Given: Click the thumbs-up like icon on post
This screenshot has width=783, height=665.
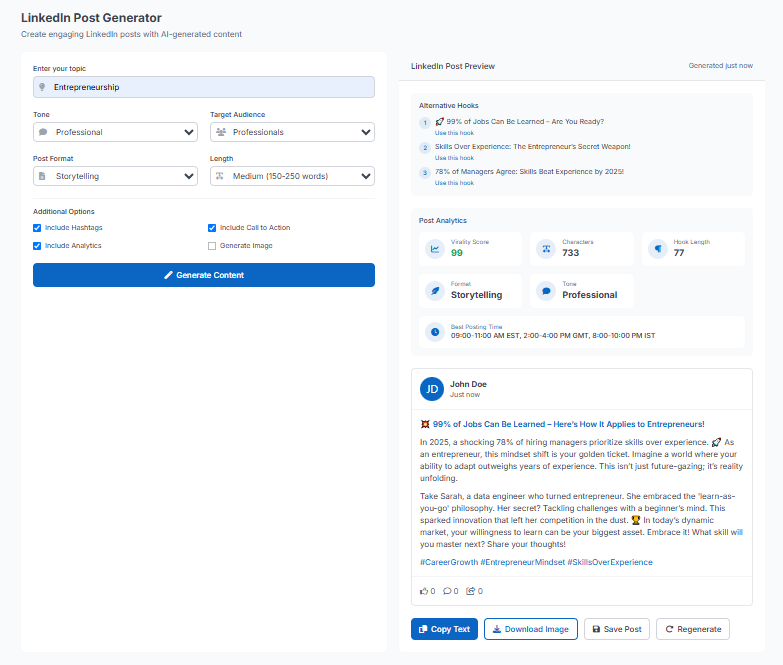Looking at the screenshot, I should coord(424,591).
